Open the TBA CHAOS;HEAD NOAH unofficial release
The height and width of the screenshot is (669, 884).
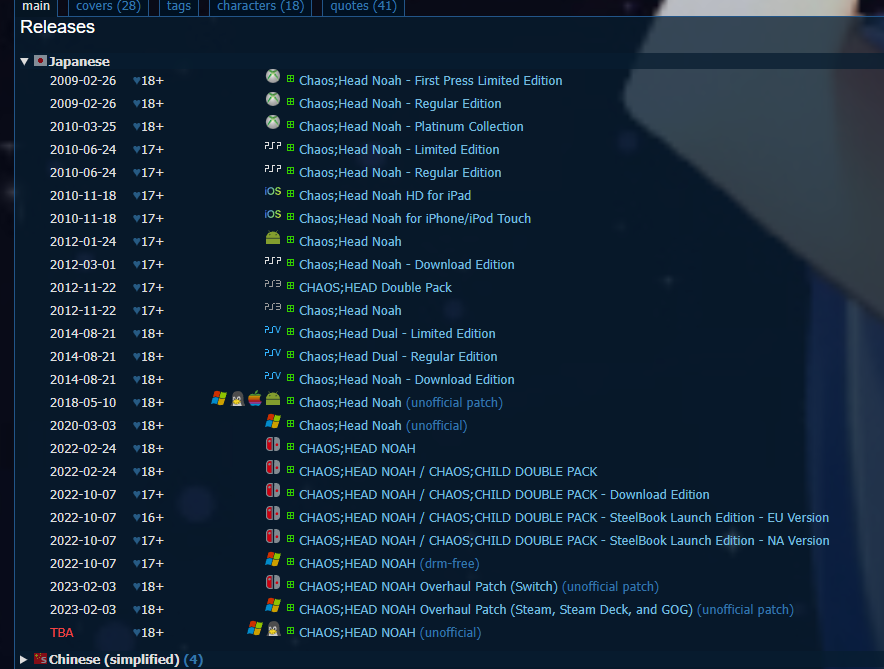coord(357,633)
